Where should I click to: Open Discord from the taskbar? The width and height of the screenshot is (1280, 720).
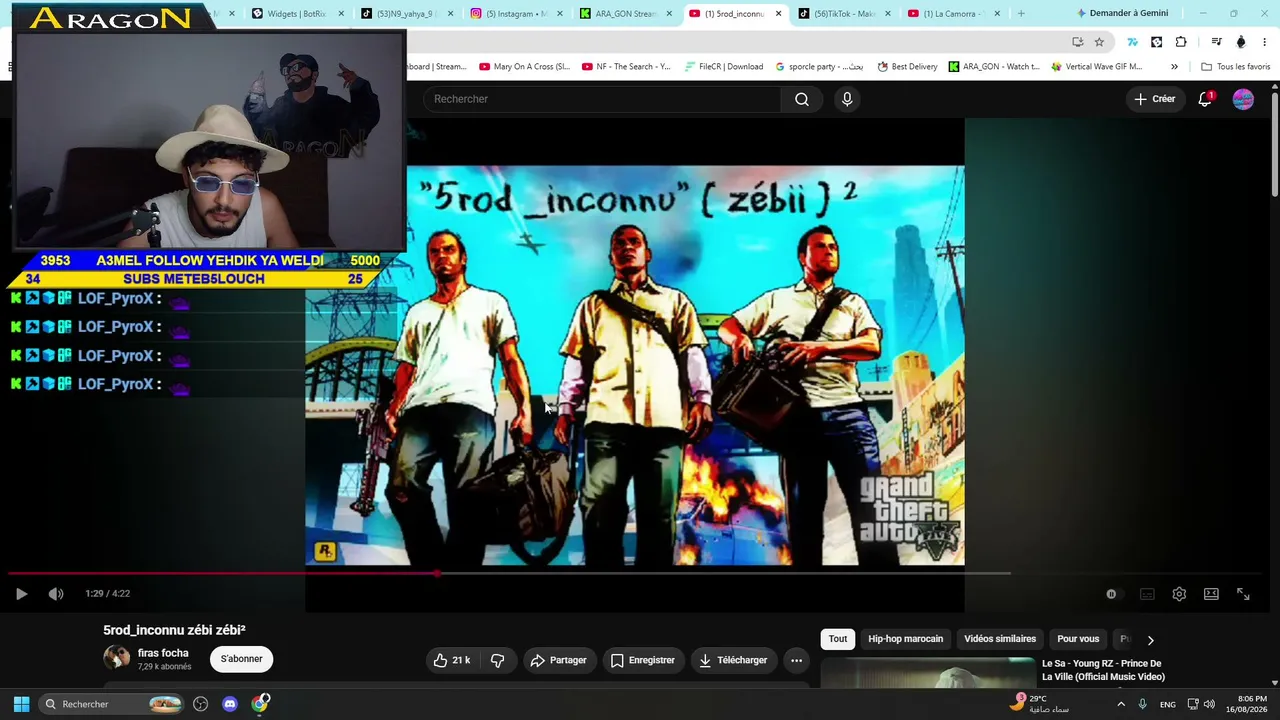click(230, 704)
